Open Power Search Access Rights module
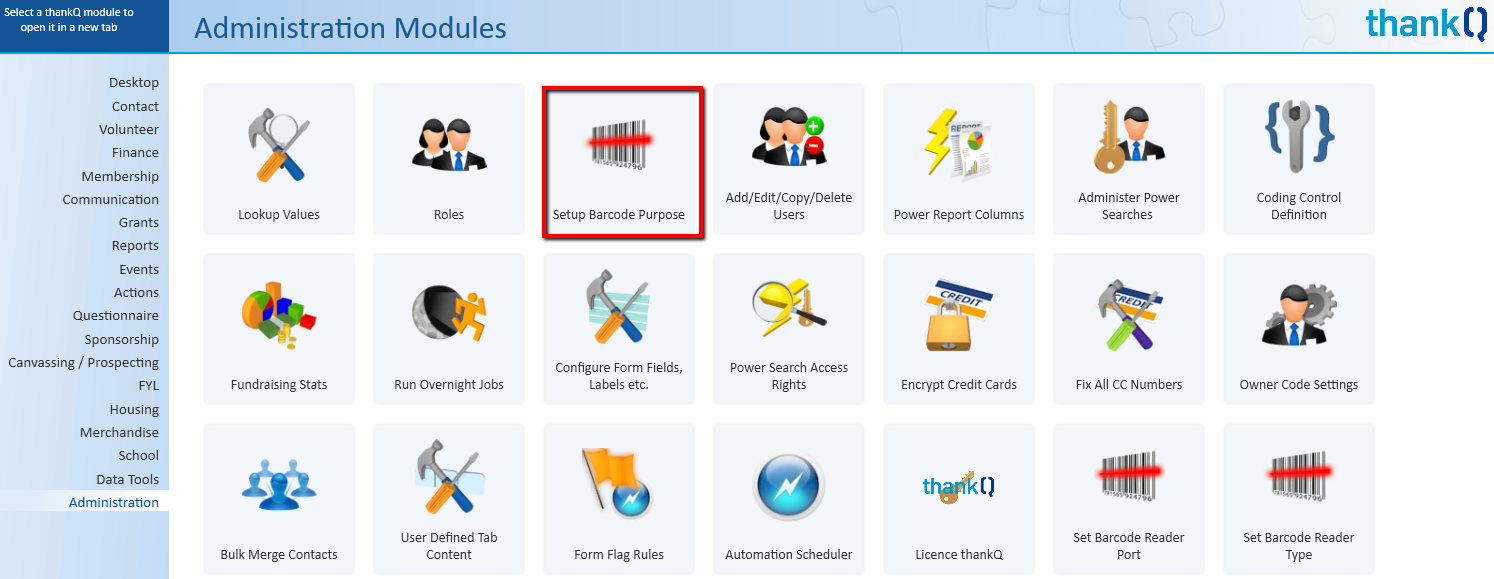The height and width of the screenshot is (579, 1494). click(x=789, y=329)
